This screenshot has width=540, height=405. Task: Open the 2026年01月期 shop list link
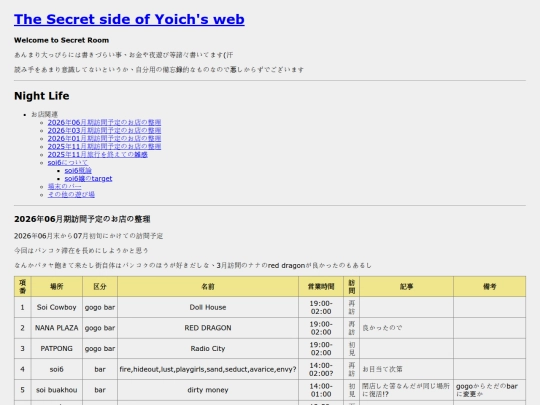(104, 138)
